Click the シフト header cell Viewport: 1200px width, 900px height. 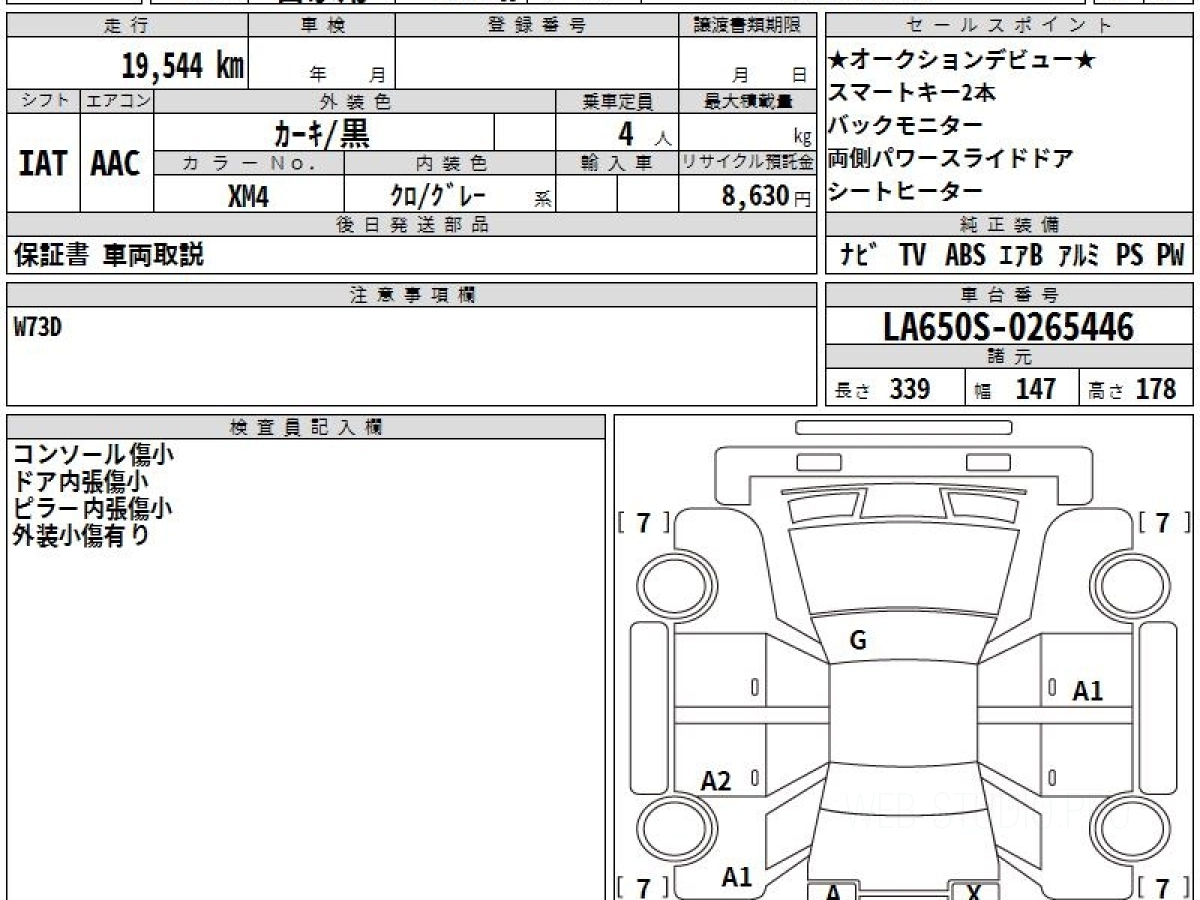pyautogui.click(x=44, y=101)
